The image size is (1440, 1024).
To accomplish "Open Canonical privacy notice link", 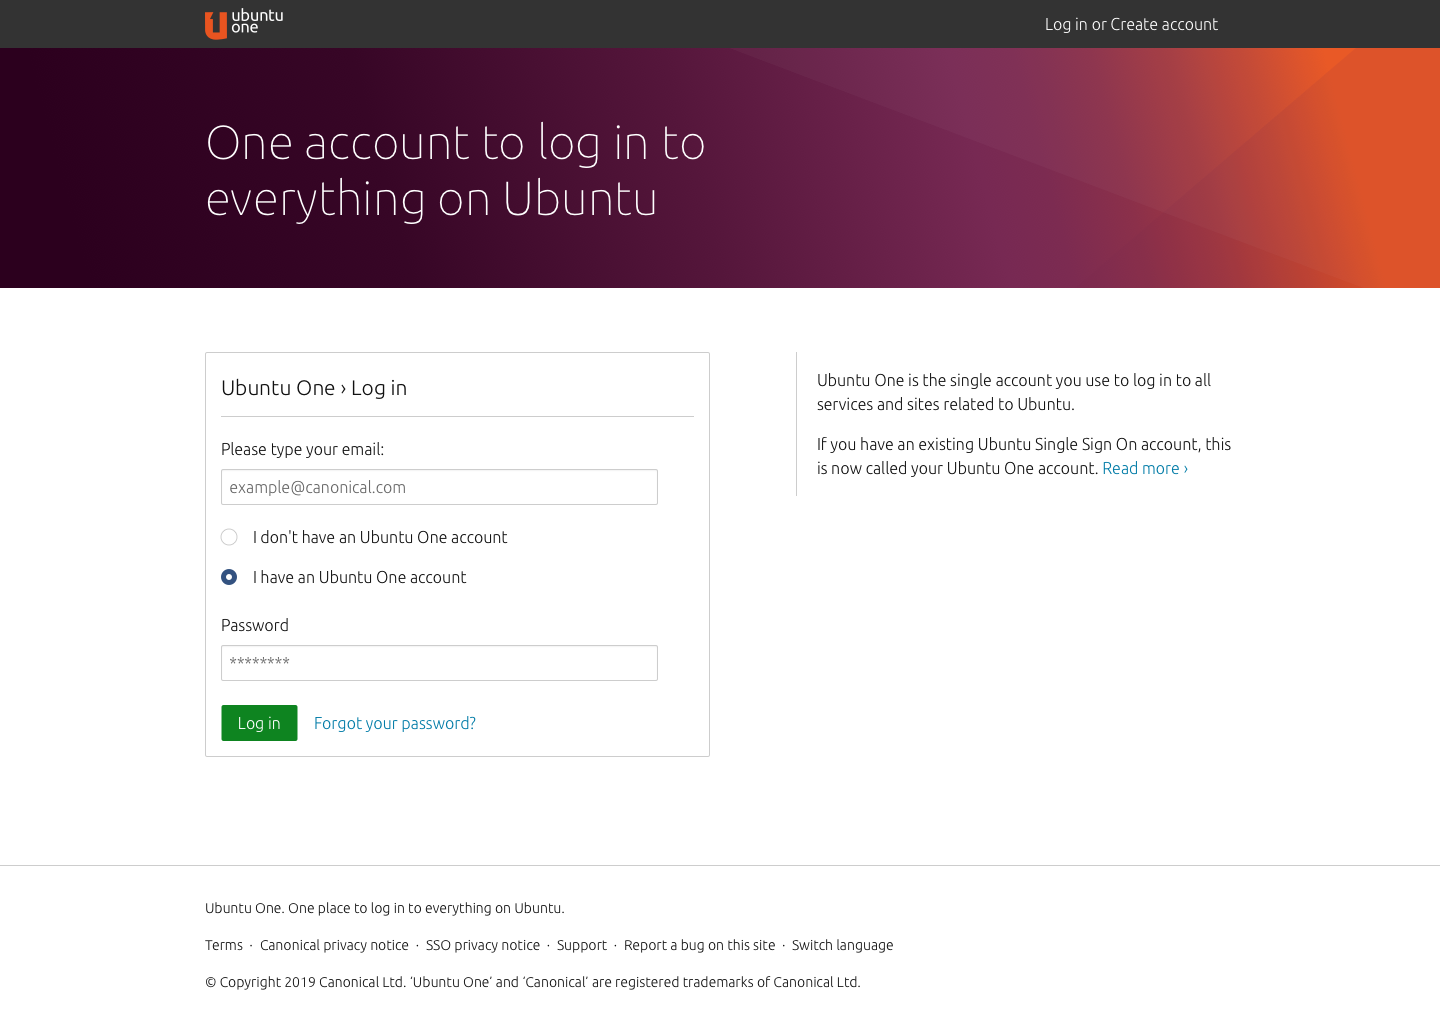I will point(334,945).
